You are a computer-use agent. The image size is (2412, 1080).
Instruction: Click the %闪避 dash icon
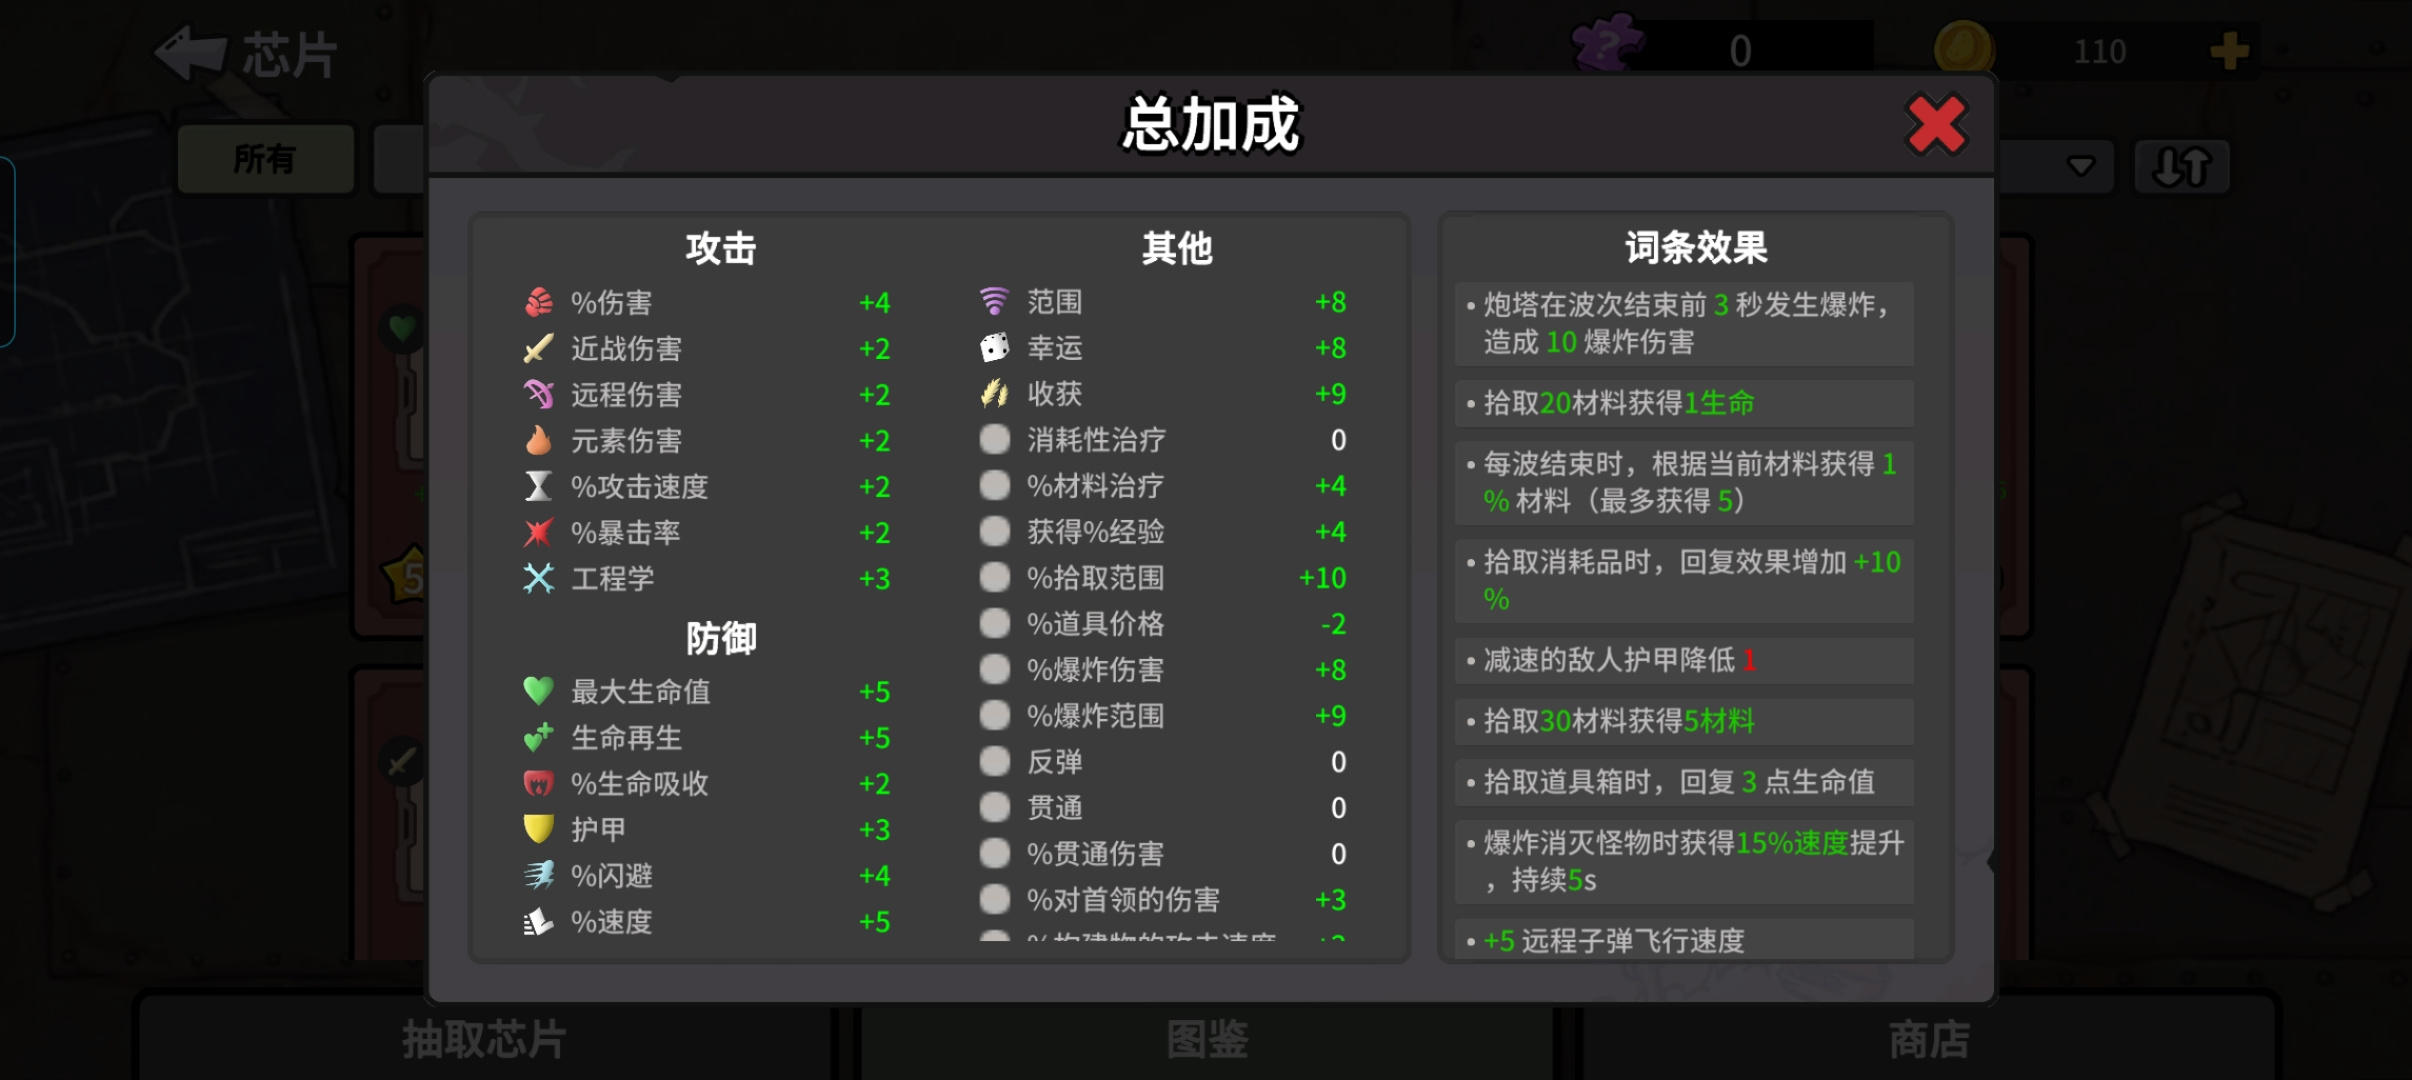538,875
